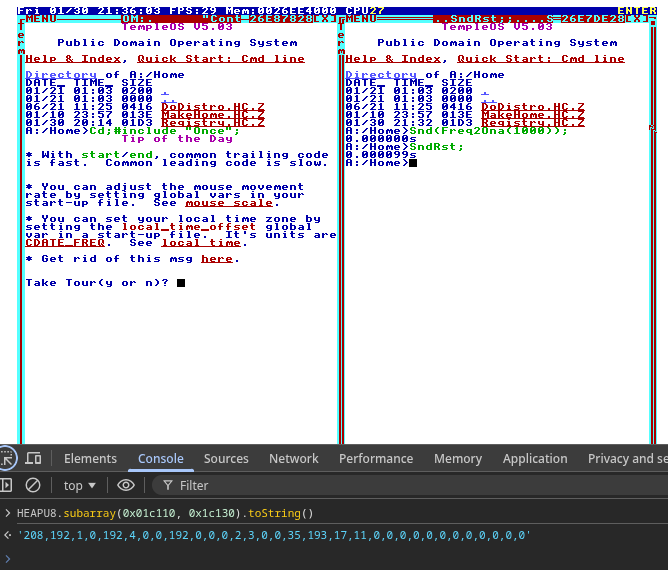Open the 'top' JavaScript context dropdown
The height and width of the screenshot is (570, 668).
pos(80,485)
